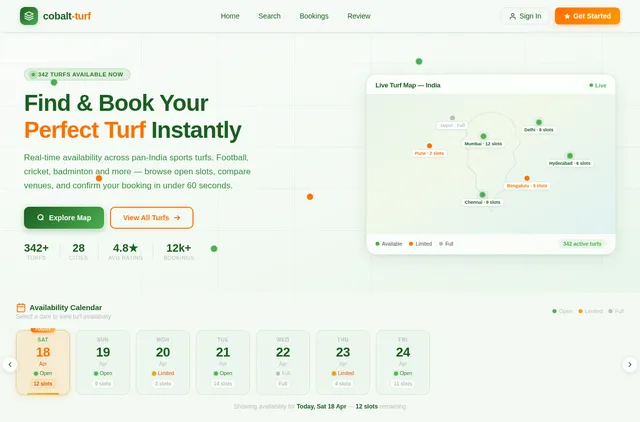
Task: Click the 28 Cities stat
Action: coord(78,251)
